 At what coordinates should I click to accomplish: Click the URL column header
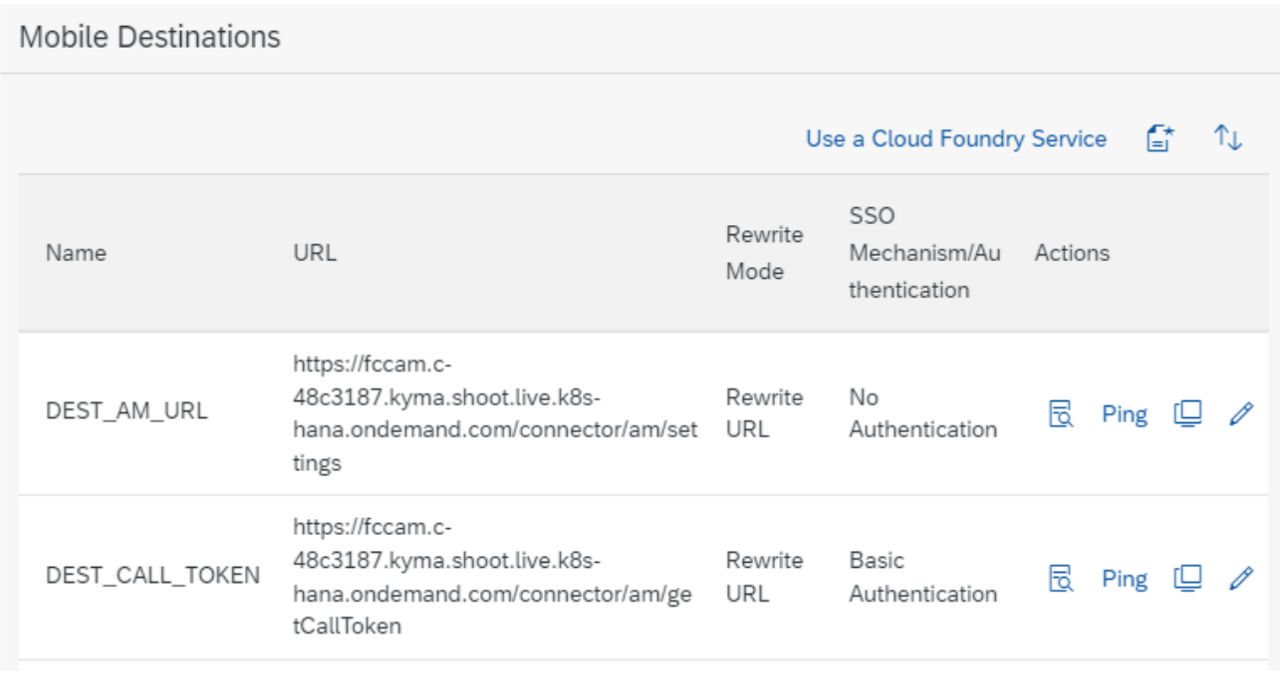click(314, 253)
